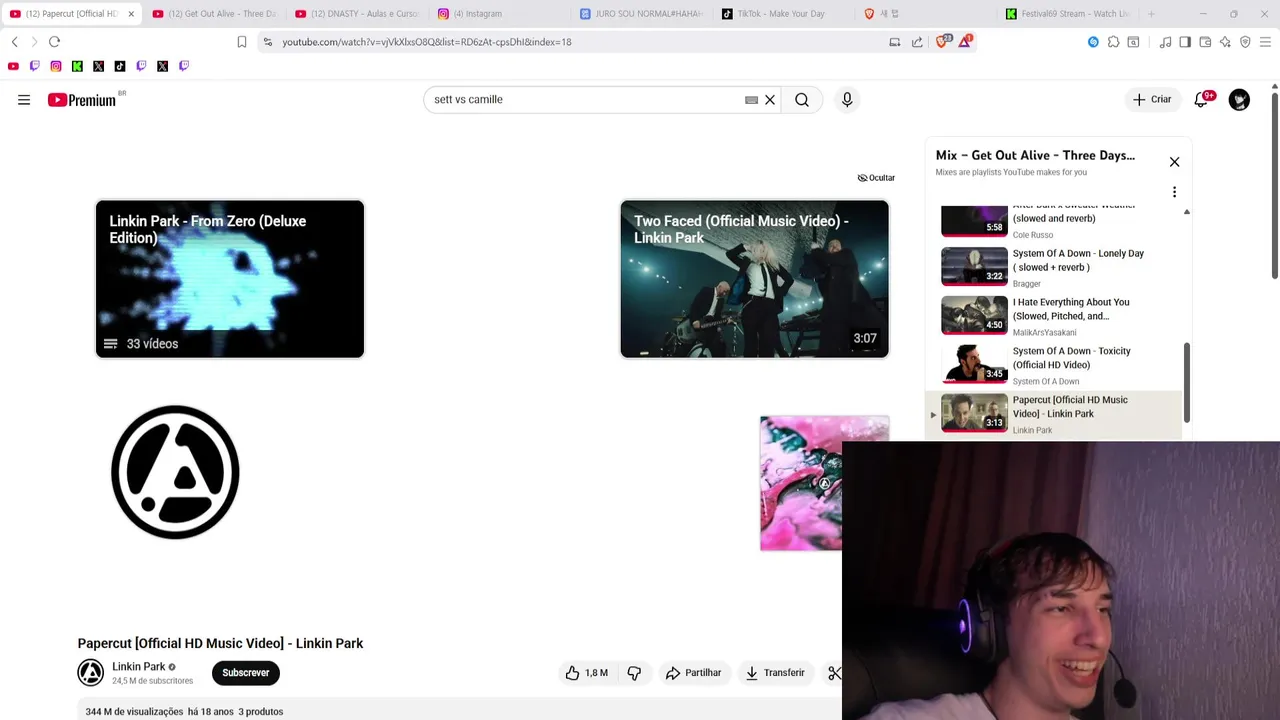Click the Mix playlist scrollbar thumb

pyautogui.click(x=1187, y=382)
